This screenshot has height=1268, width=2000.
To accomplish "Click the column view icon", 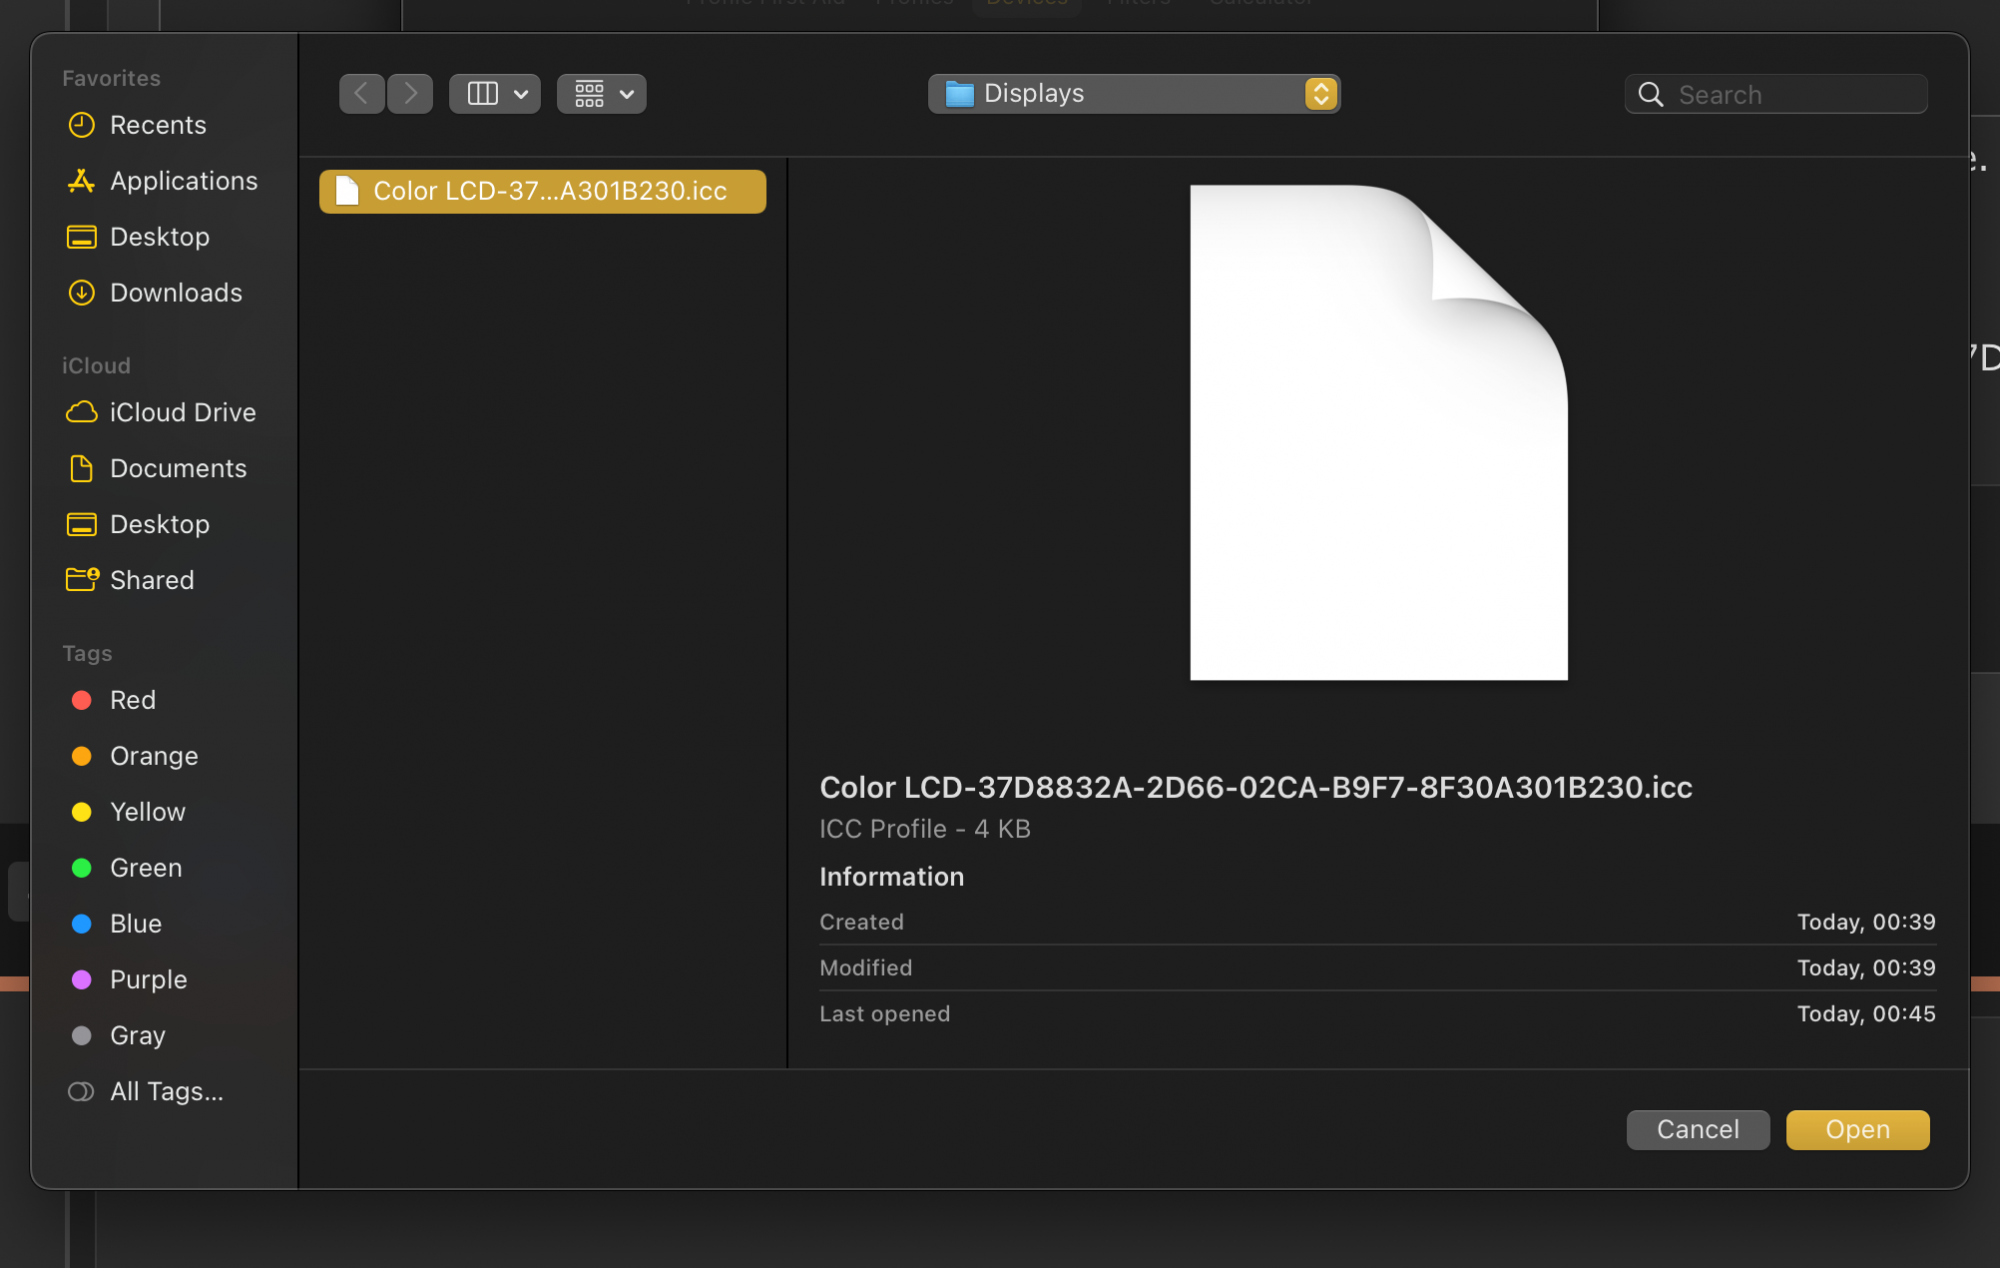I will (483, 94).
